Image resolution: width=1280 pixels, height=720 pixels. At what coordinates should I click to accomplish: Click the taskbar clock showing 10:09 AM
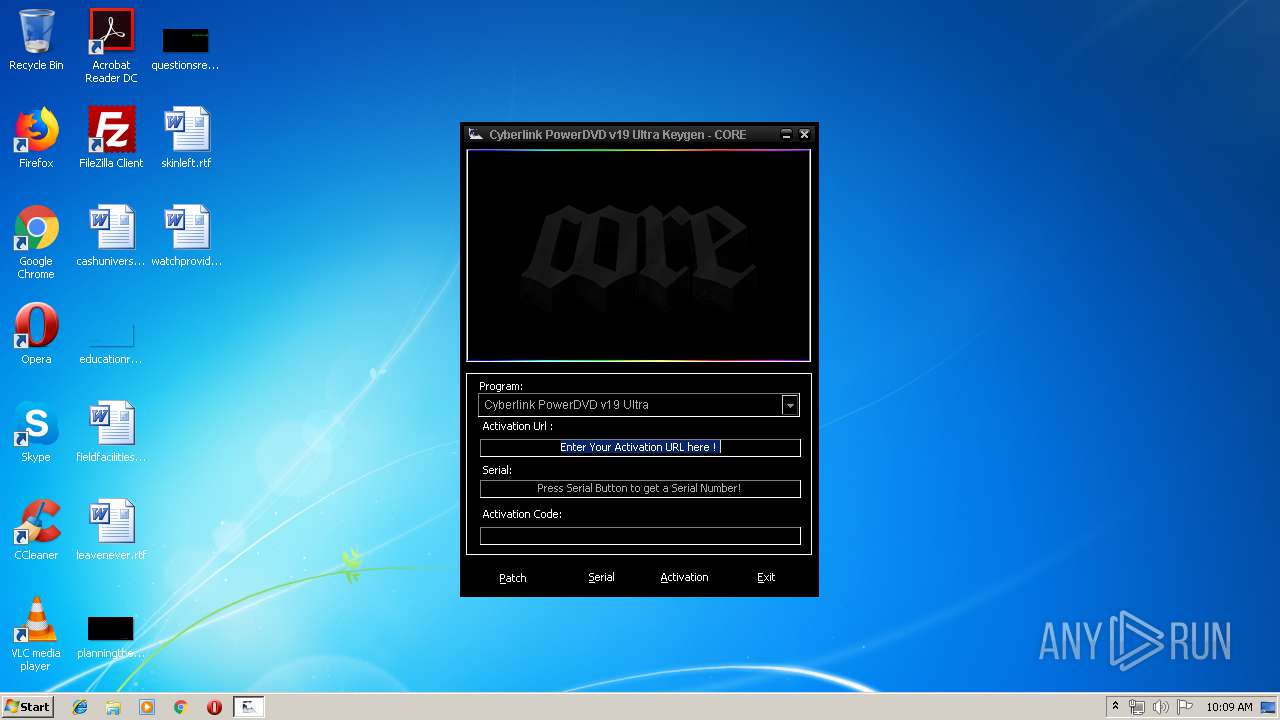tap(1228, 707)
